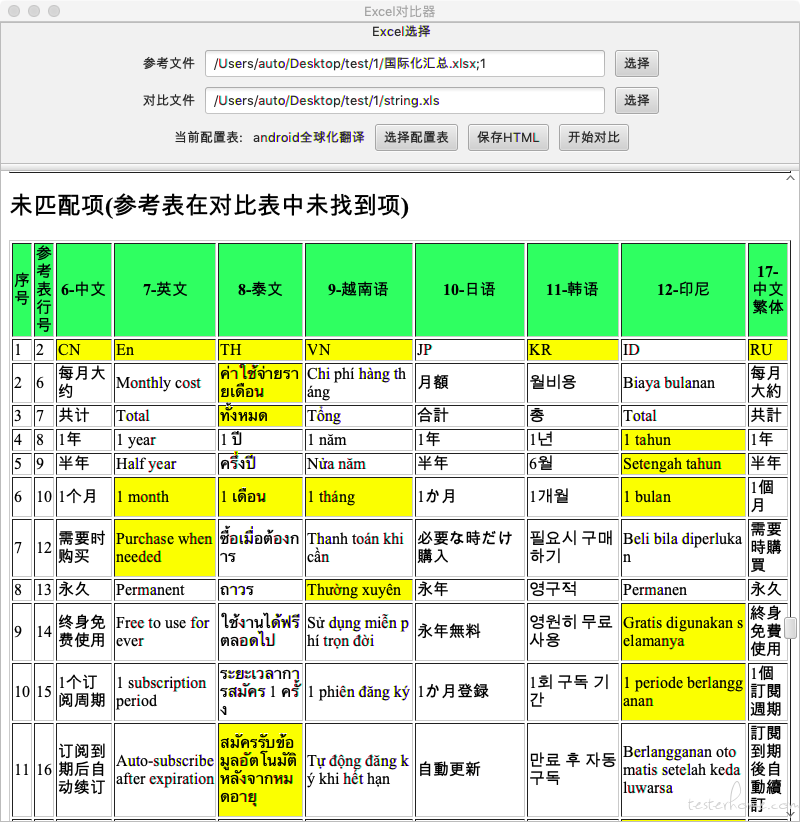Click the 永年無料 cell

click(470, 632)
